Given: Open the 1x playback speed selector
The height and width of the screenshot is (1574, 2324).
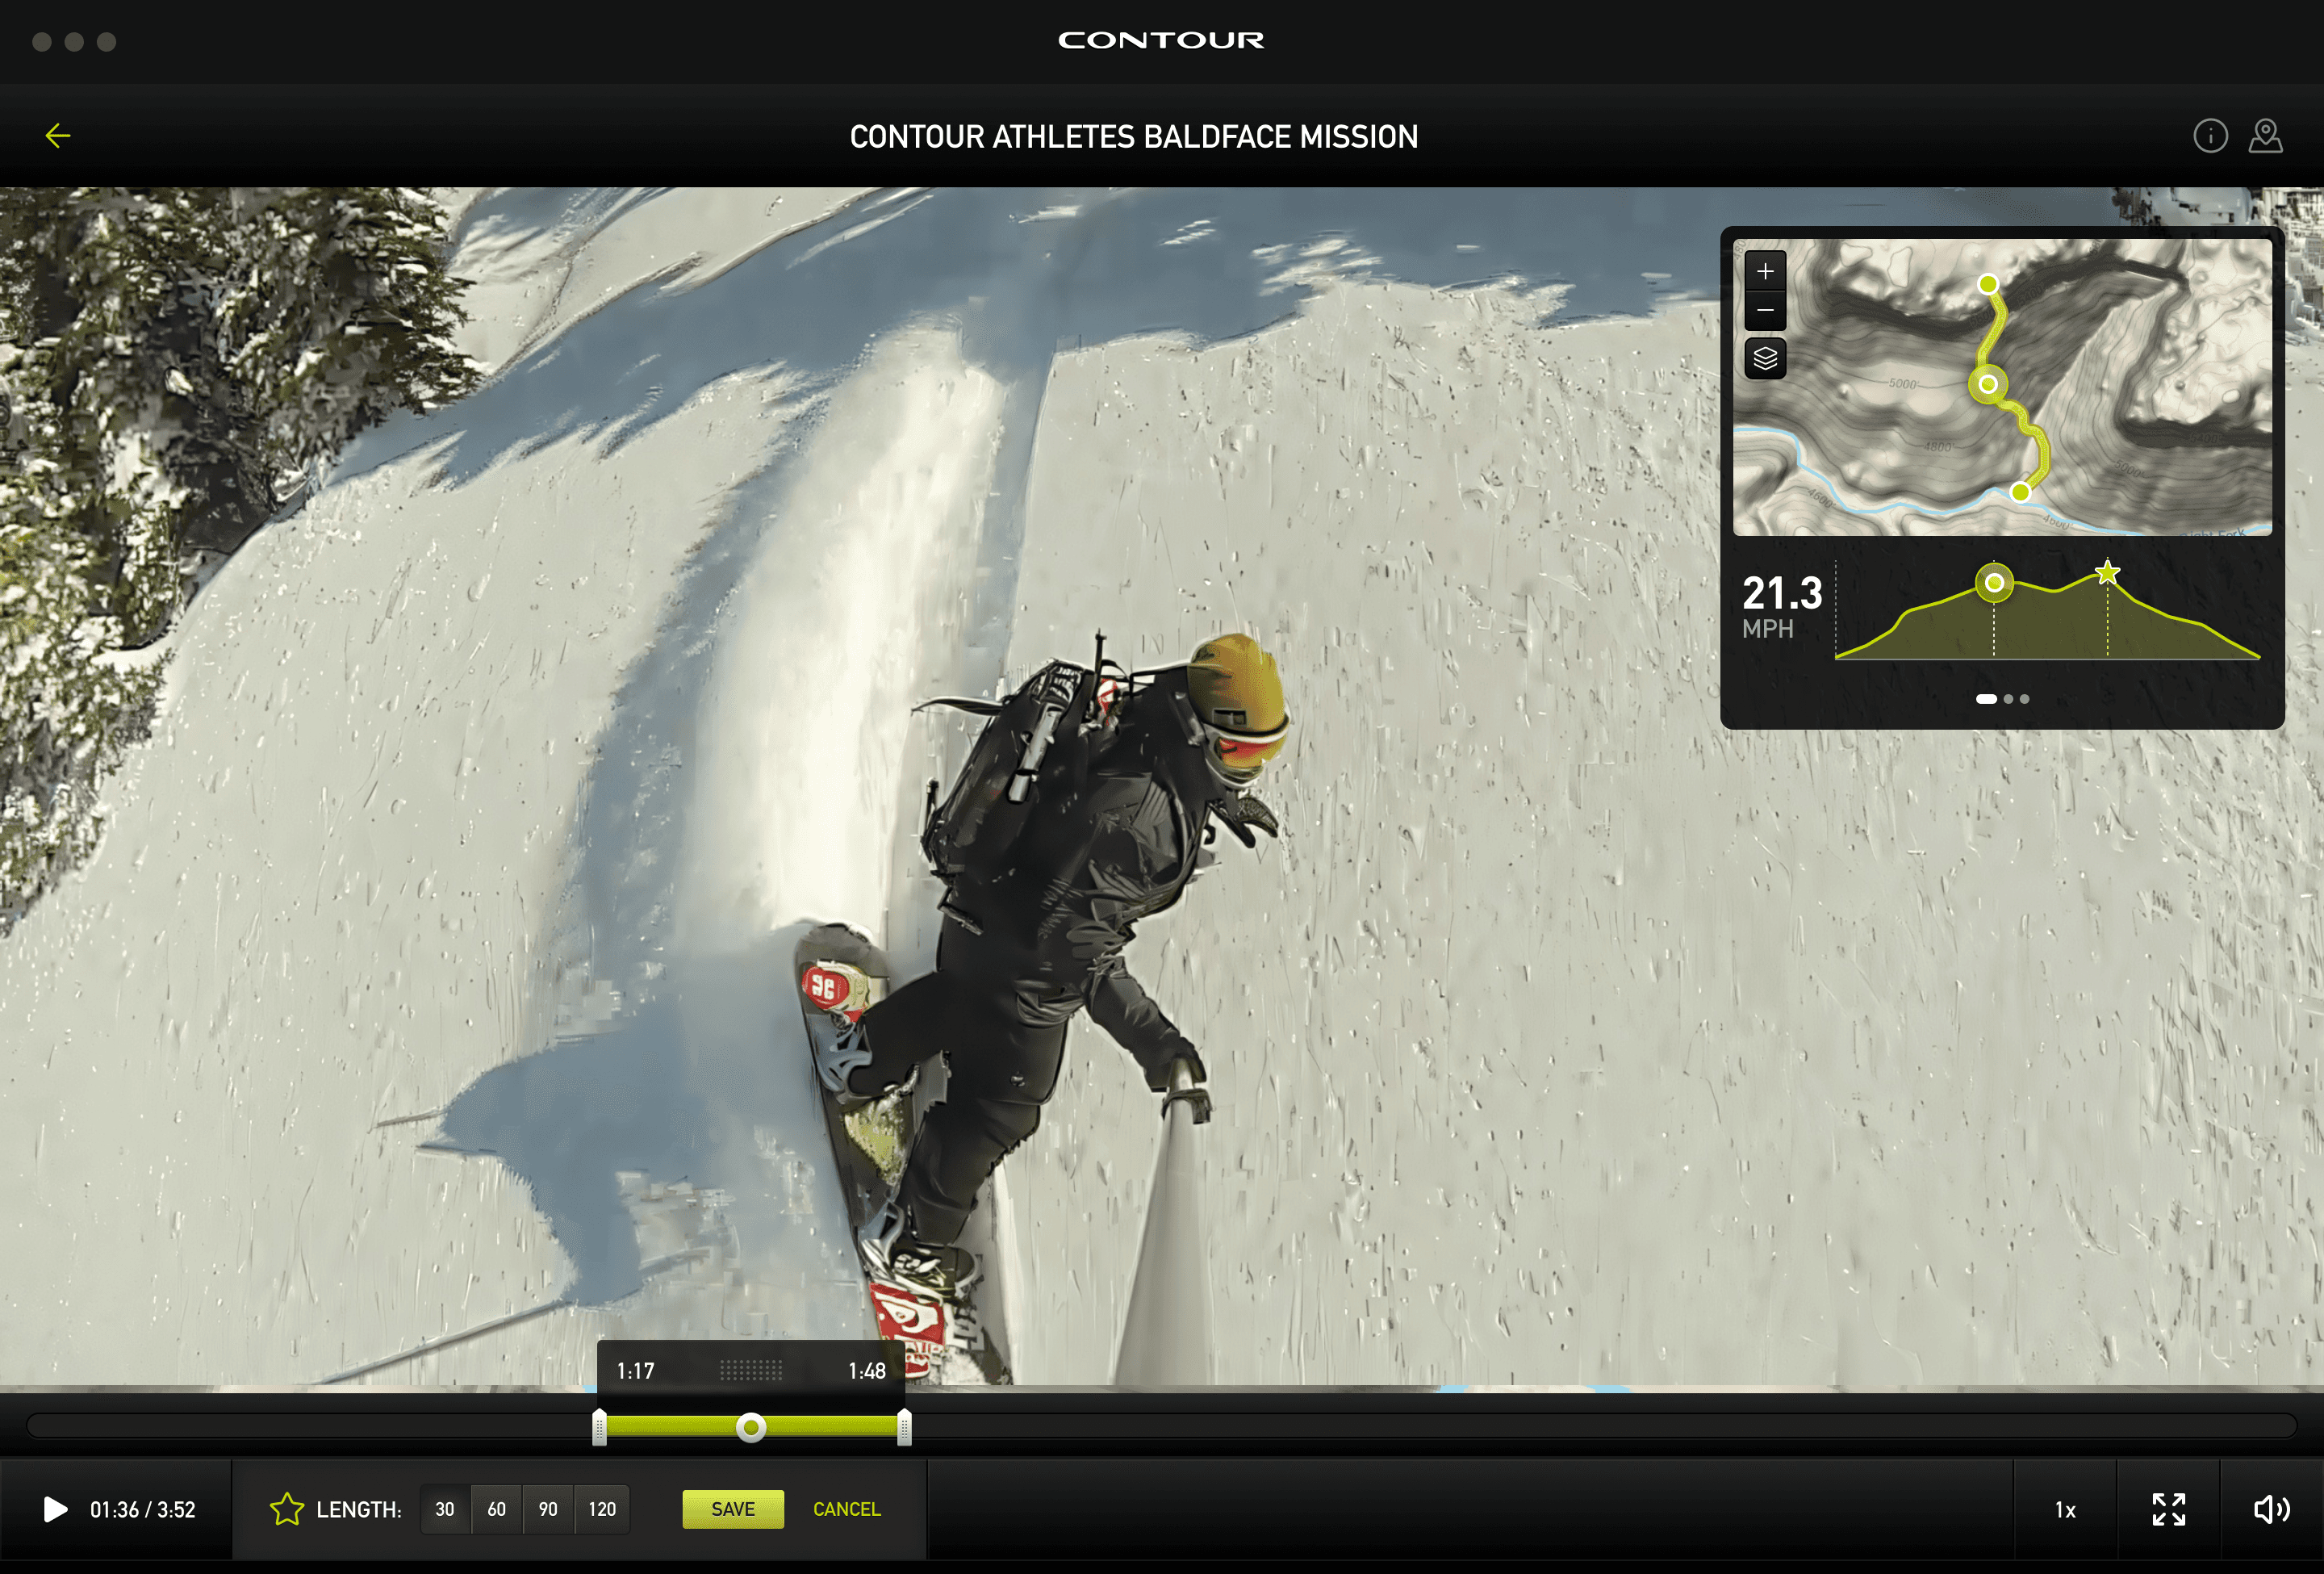Looking at the screenshot, I should 2065,1509.
